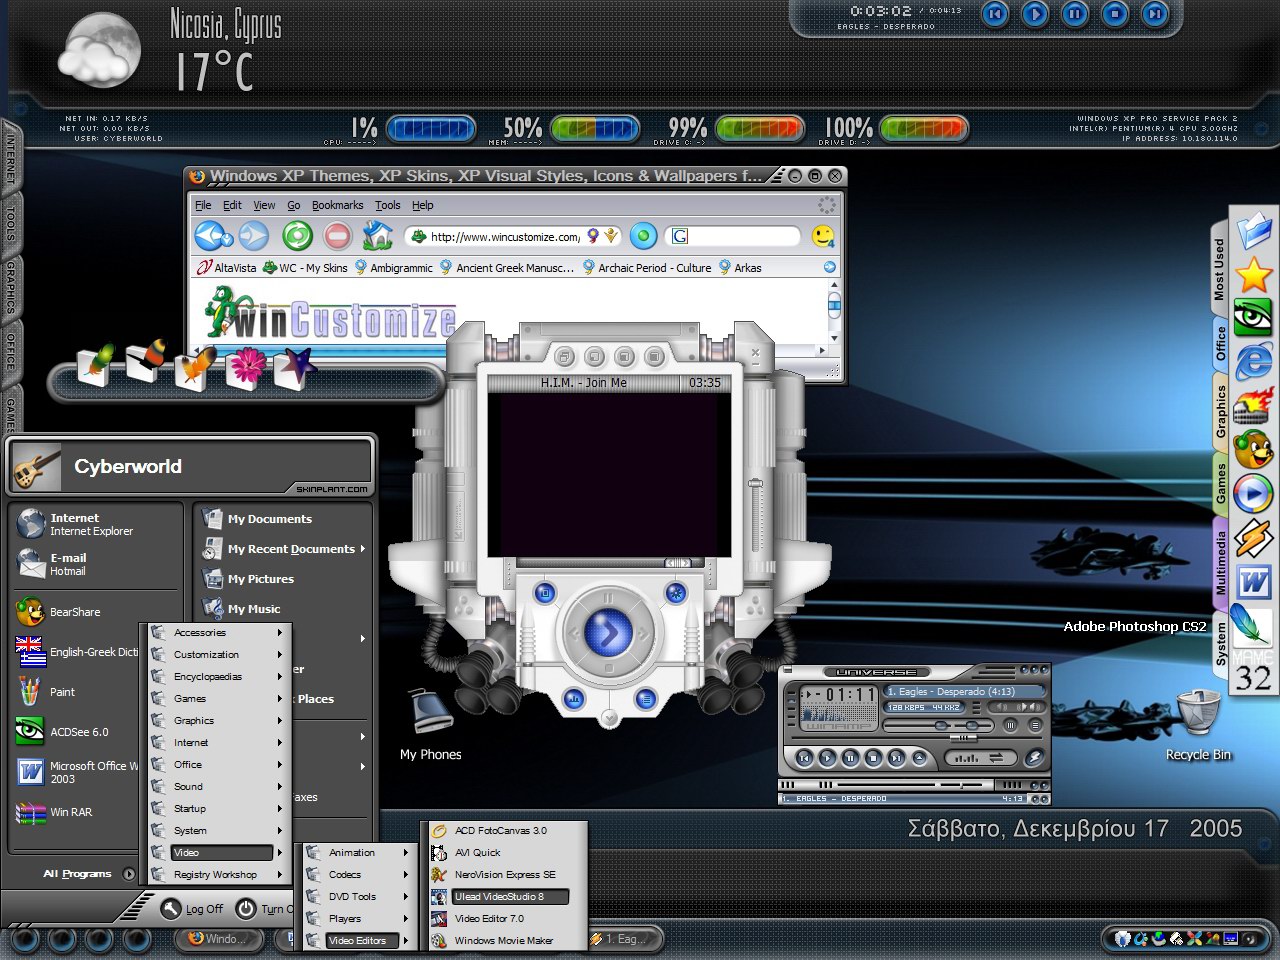Expand the Accessories program folder
Image resolution: width=1280 pixels, height=960 pixels.
pos(216,632)
